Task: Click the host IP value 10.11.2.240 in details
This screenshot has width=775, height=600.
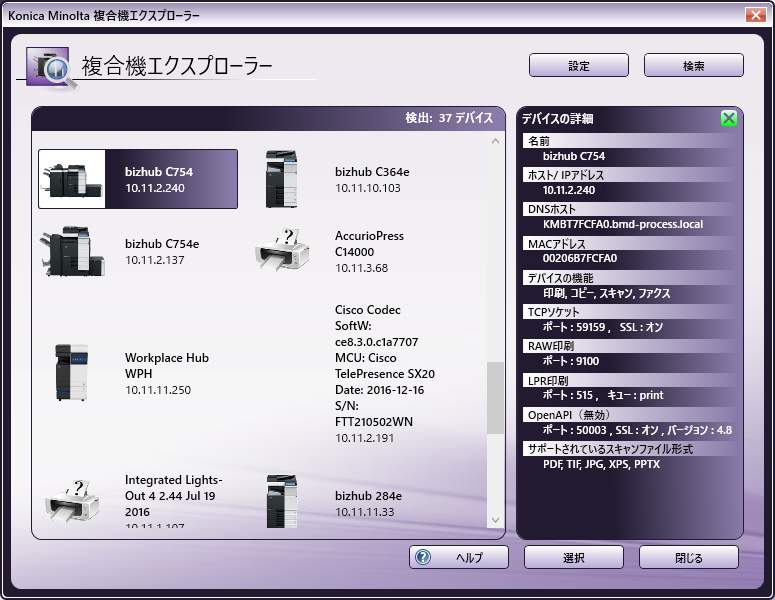Action: point(569,190)
